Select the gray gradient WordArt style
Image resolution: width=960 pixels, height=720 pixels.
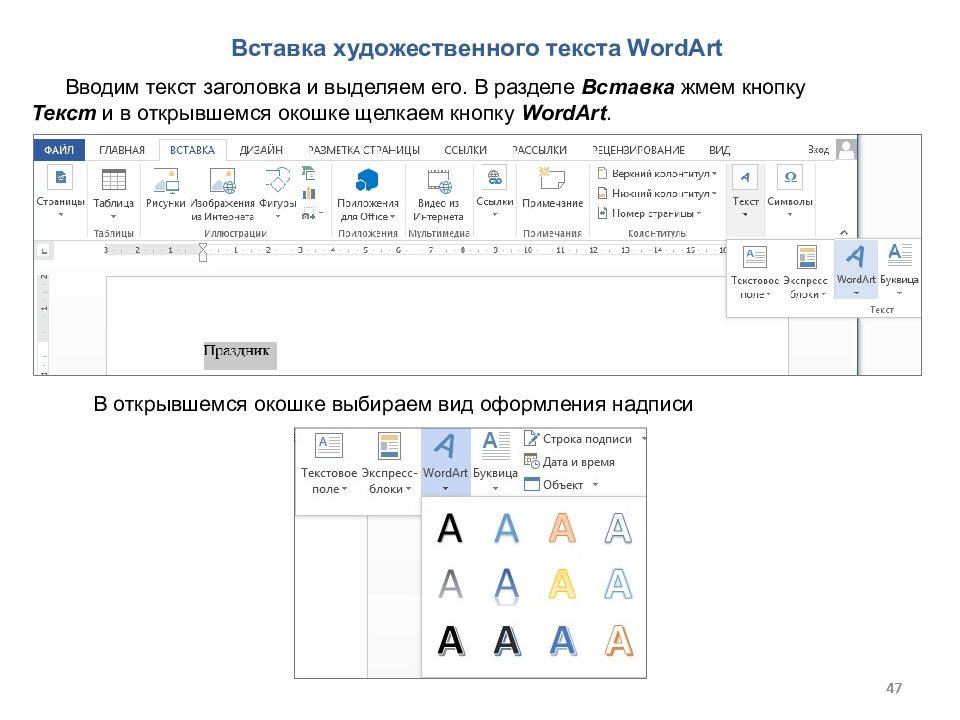click(451, 584)
